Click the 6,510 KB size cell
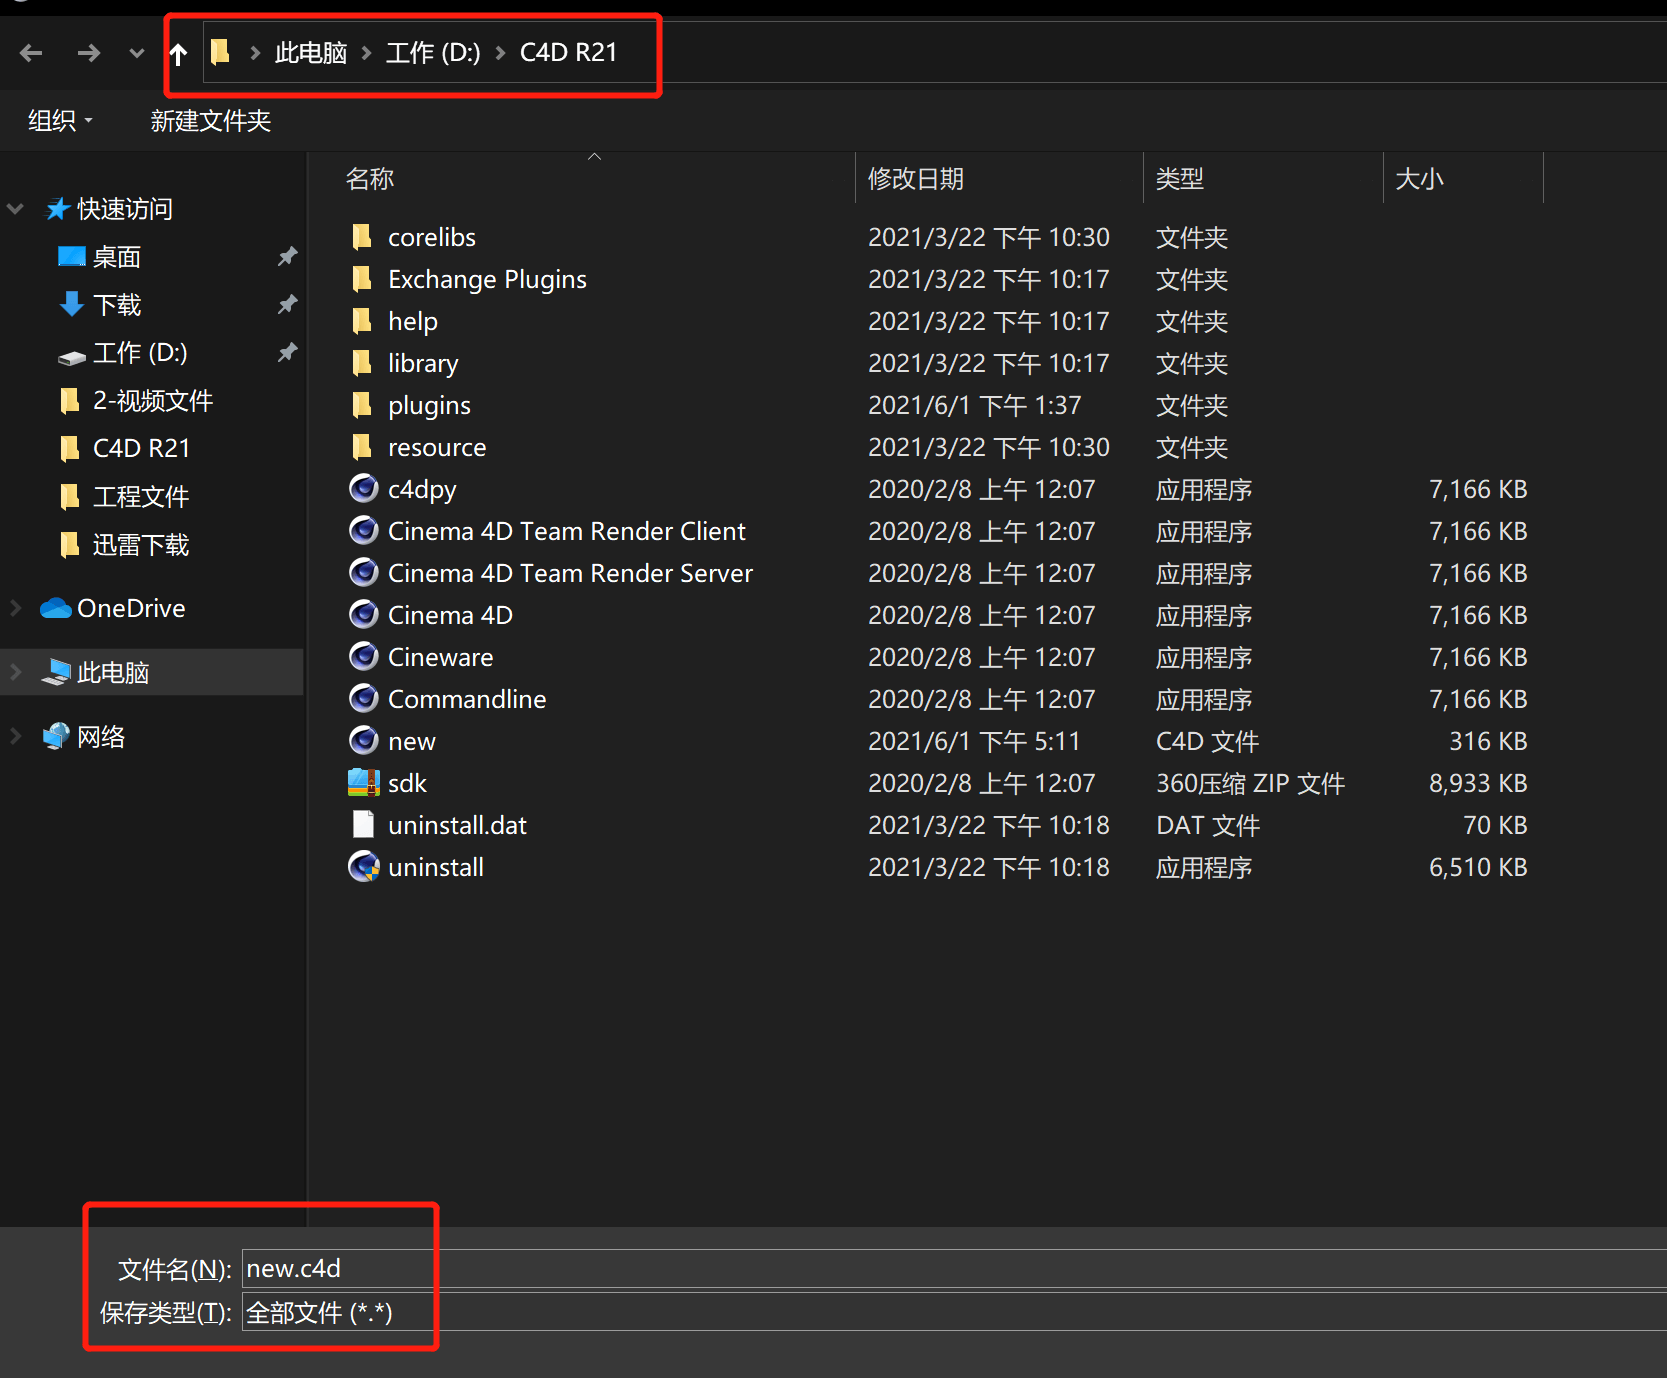 click(x=1478, y=867)
